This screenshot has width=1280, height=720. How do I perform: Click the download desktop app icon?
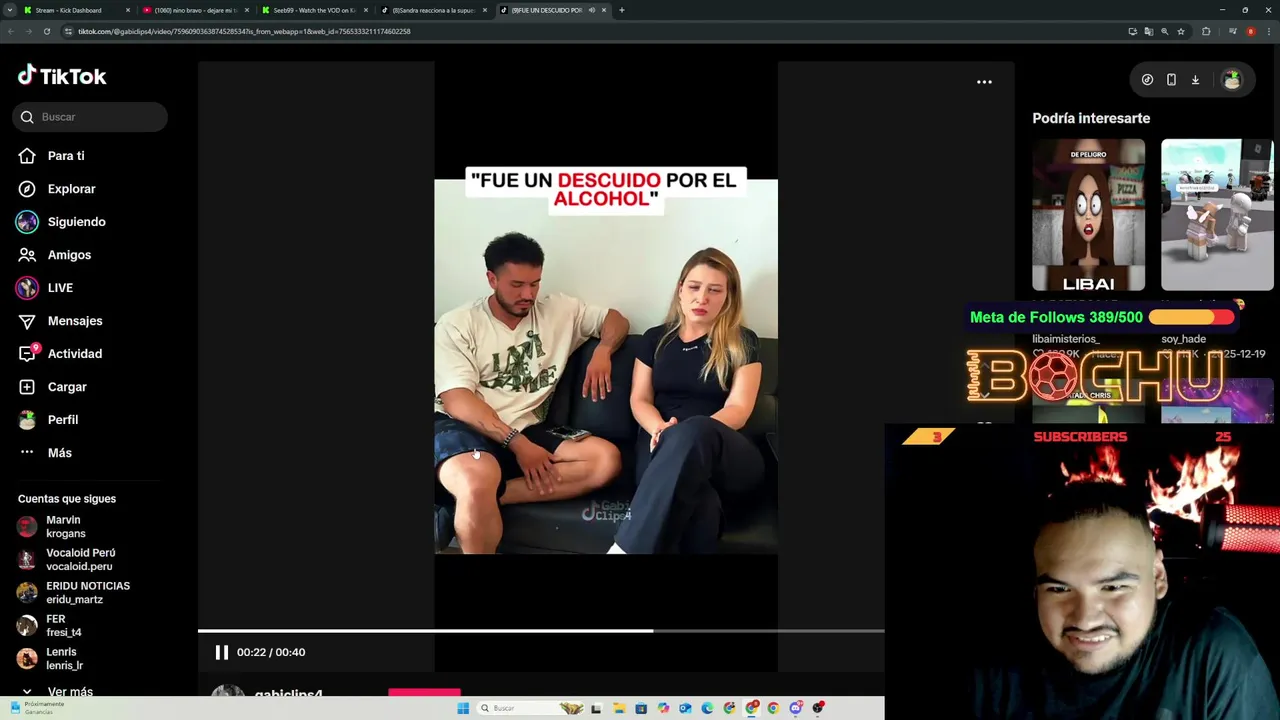coord(1195,80)
